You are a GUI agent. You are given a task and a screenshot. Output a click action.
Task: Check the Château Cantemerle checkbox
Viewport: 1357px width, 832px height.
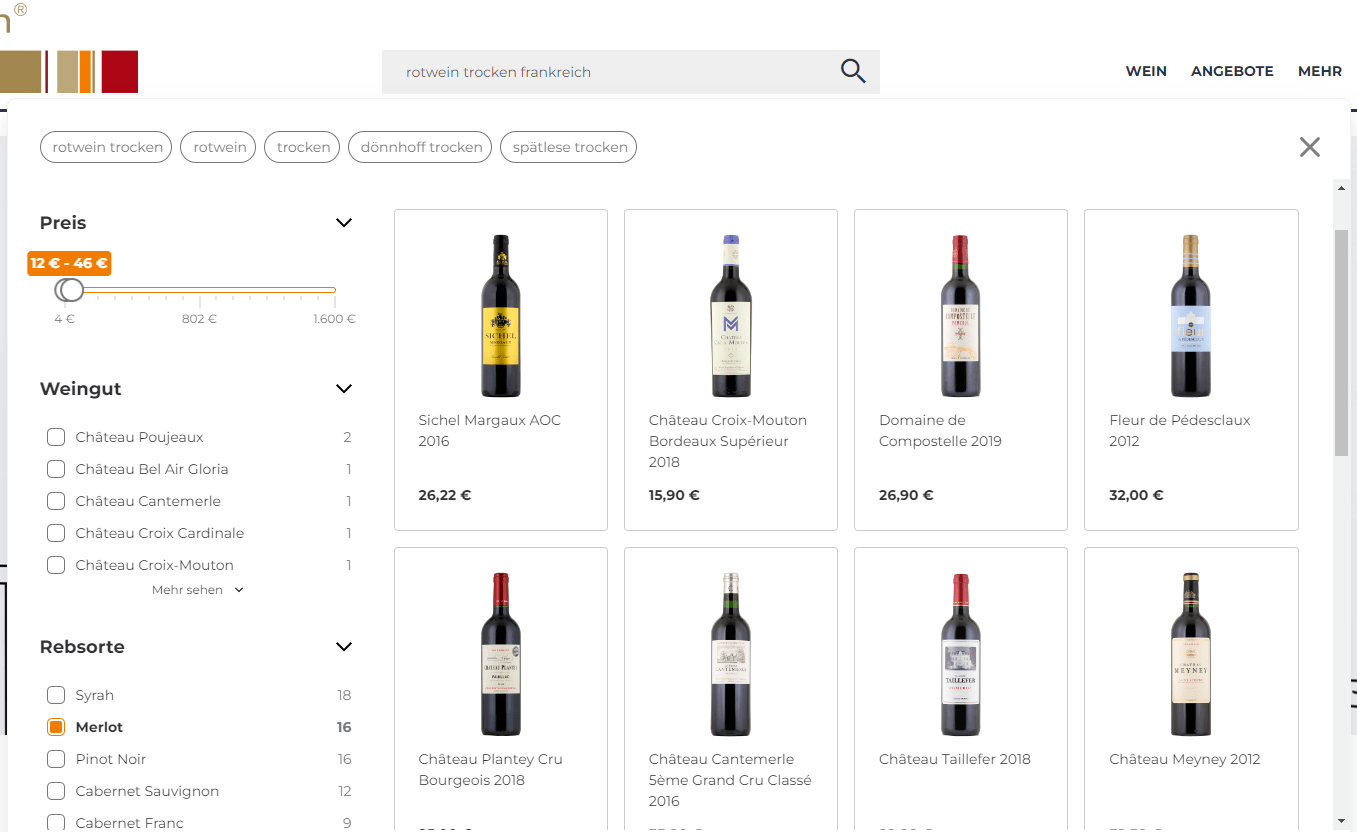pyautogui.click(x=56, y=501)
